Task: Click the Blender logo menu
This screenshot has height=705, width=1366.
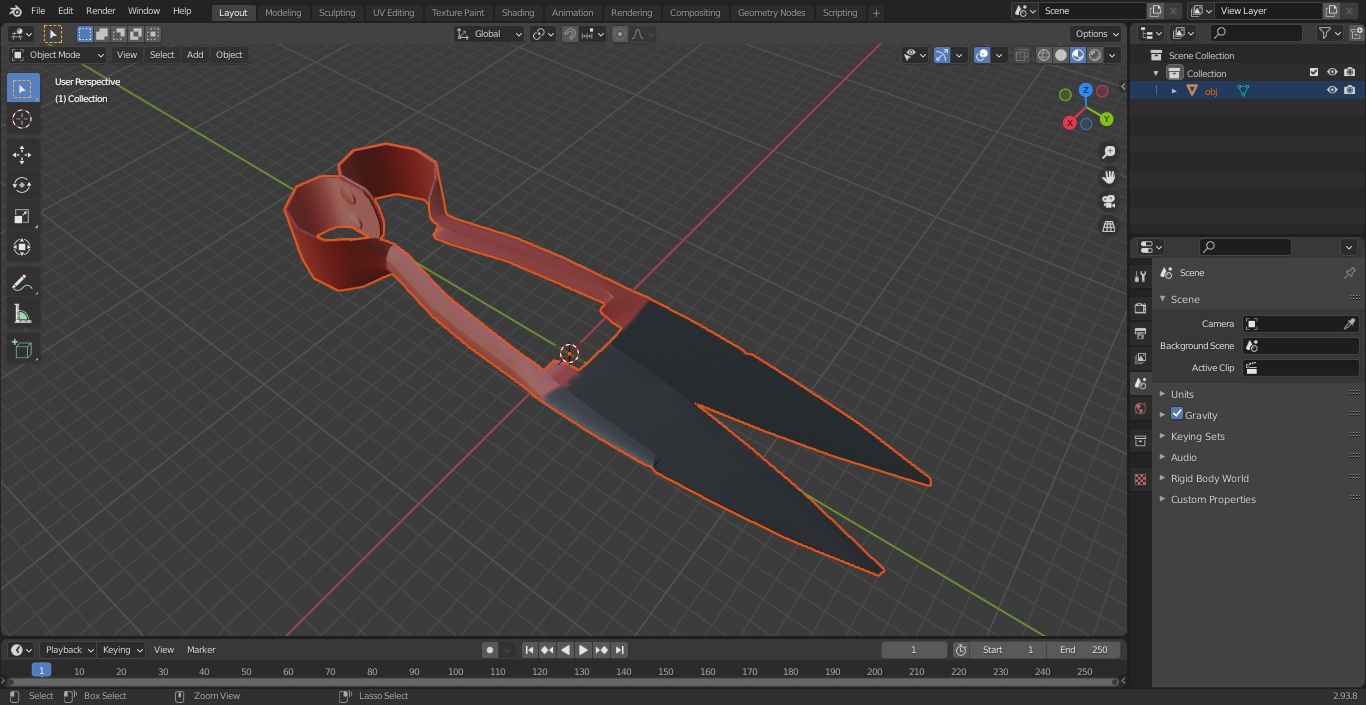Action: point(15,11)
